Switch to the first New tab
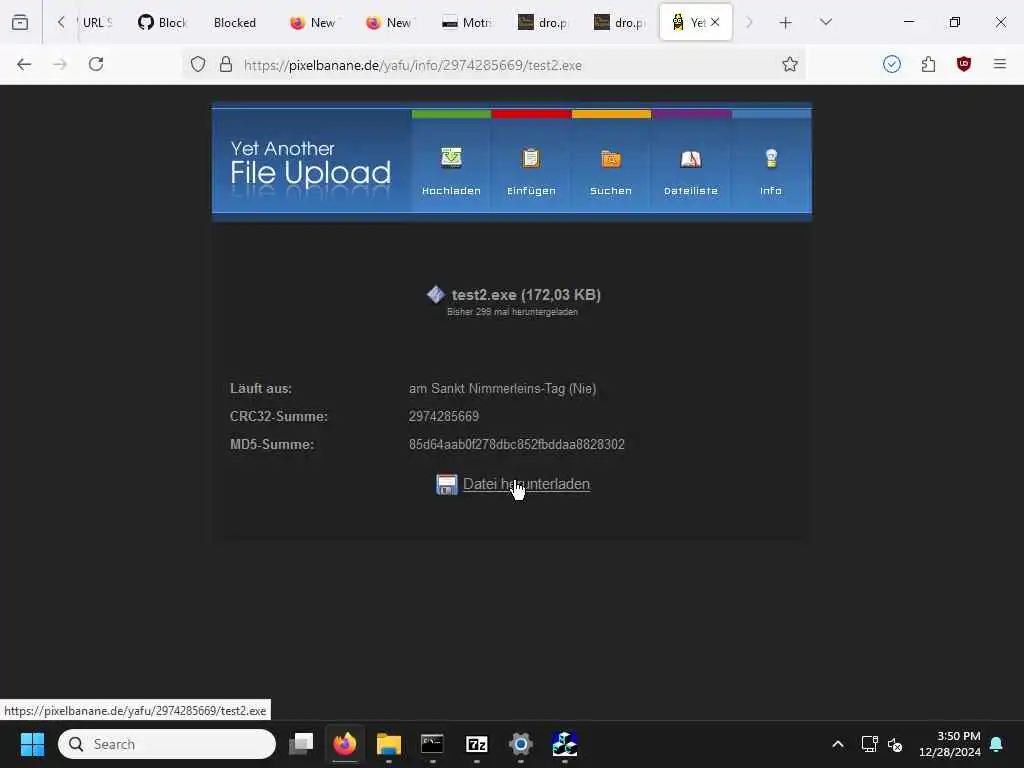This screenshot has width=1024, height=768. coord(313,23)
